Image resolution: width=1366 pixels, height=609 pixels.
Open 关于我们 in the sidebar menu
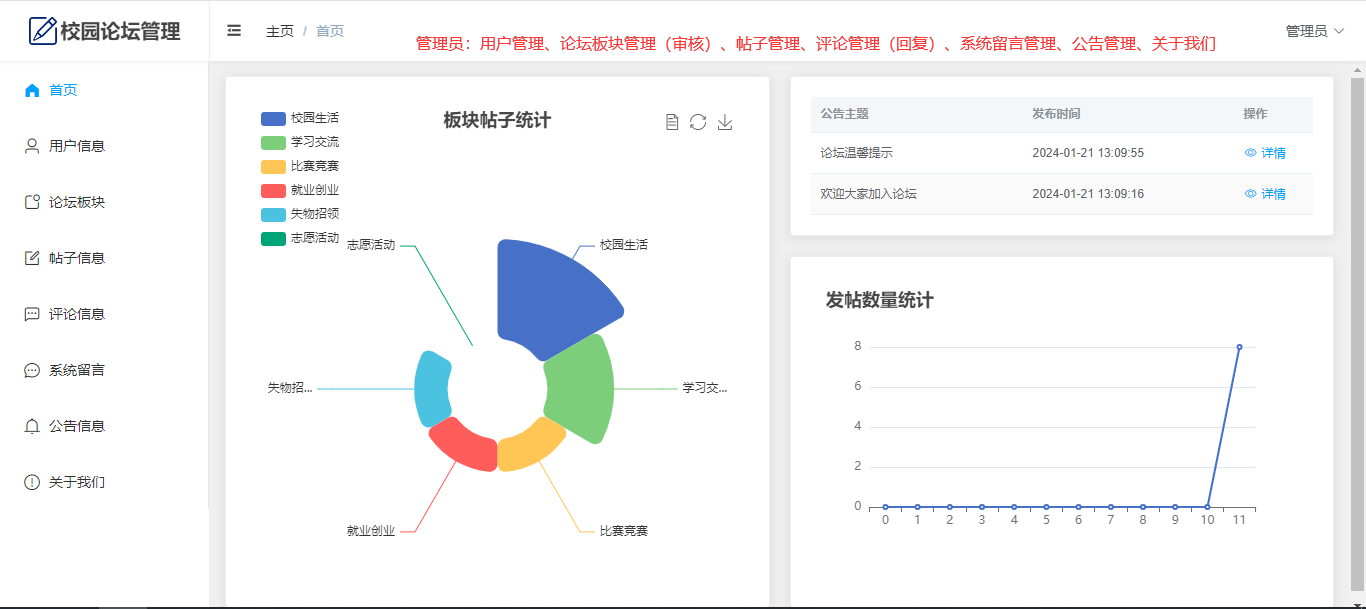104,482
